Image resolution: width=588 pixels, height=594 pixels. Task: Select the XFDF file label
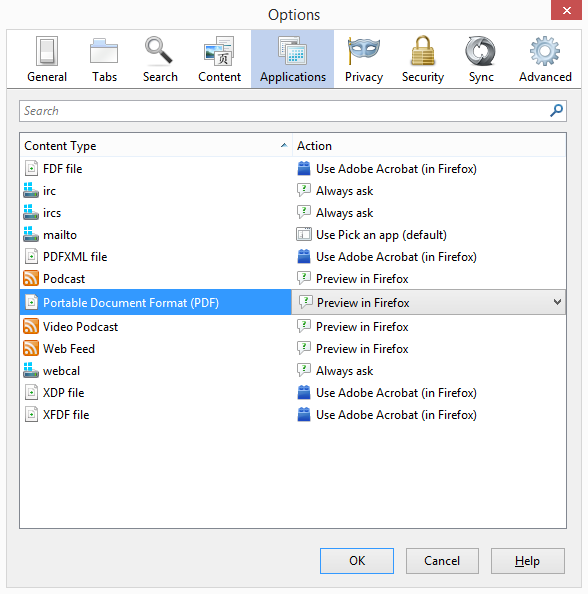[66, 414]
